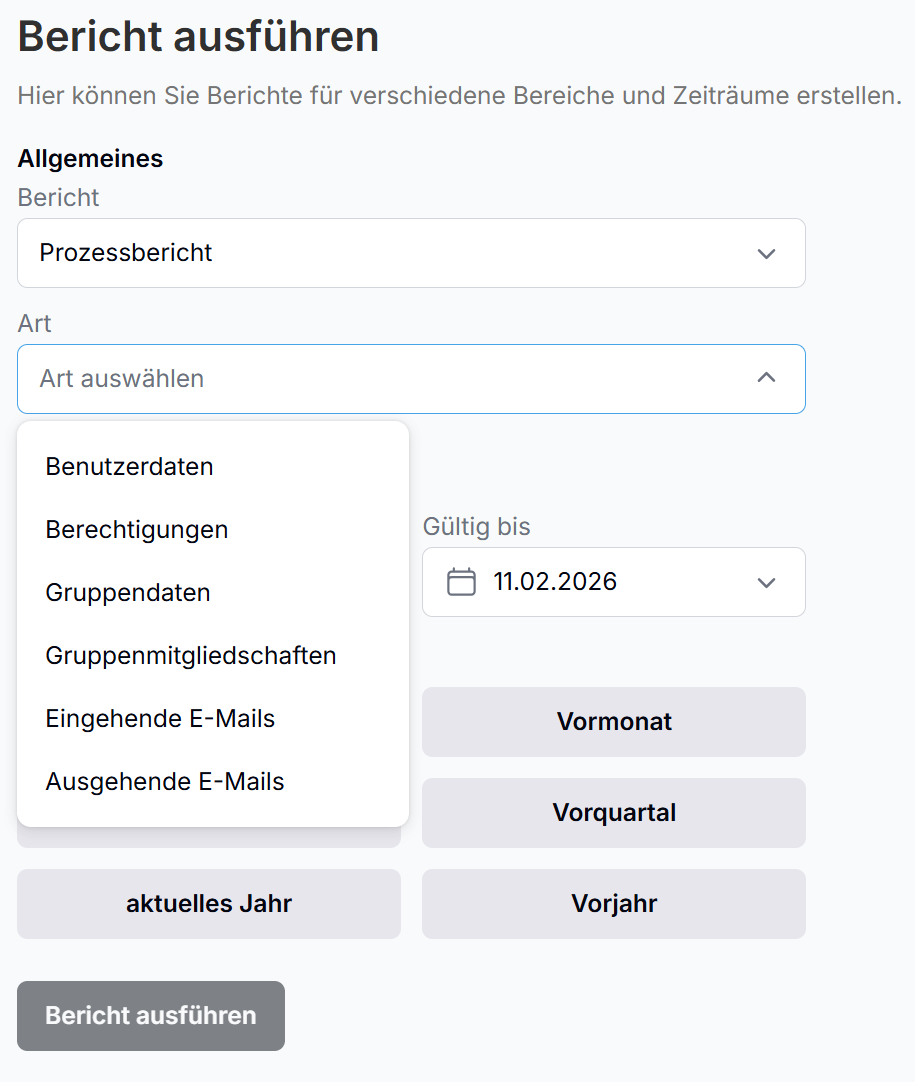Select Gruppenmitgliedschaften entry
The image size is (915, 1082).
click(x=191, y=655)
